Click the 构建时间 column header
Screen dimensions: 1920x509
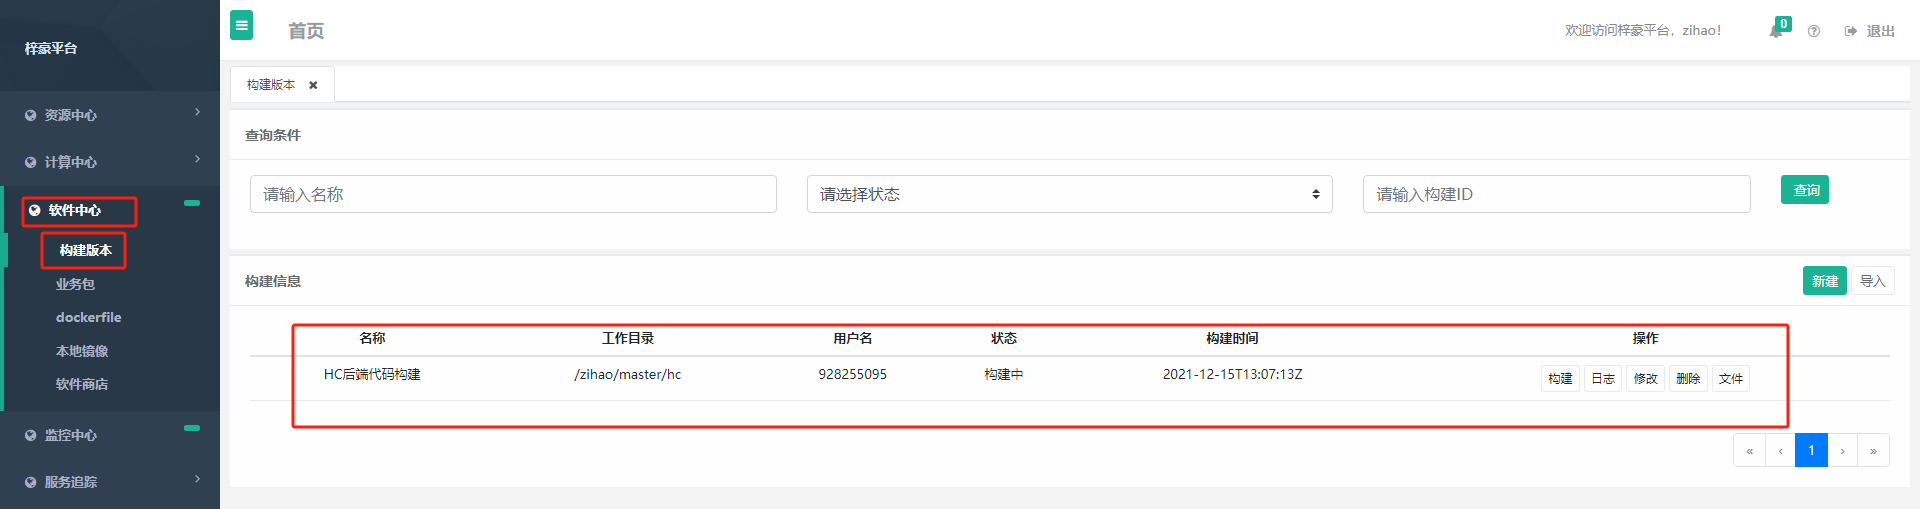tap(1232, 338)
